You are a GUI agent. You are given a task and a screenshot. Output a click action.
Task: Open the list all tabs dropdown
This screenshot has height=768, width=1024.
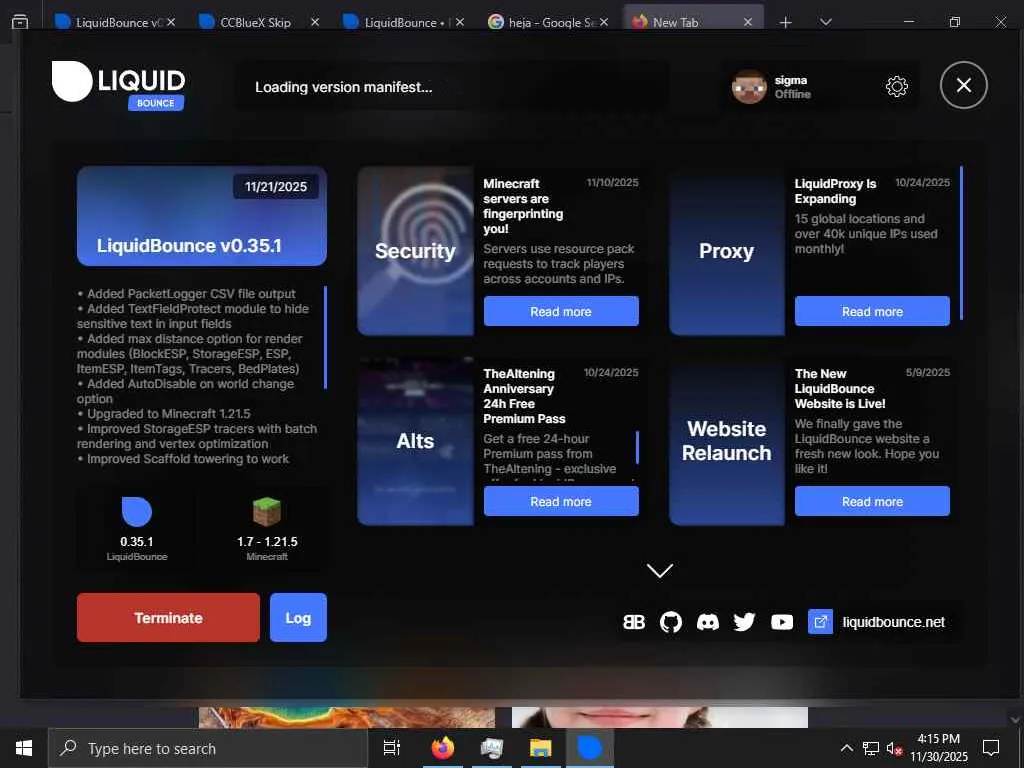tap(826, 22)
